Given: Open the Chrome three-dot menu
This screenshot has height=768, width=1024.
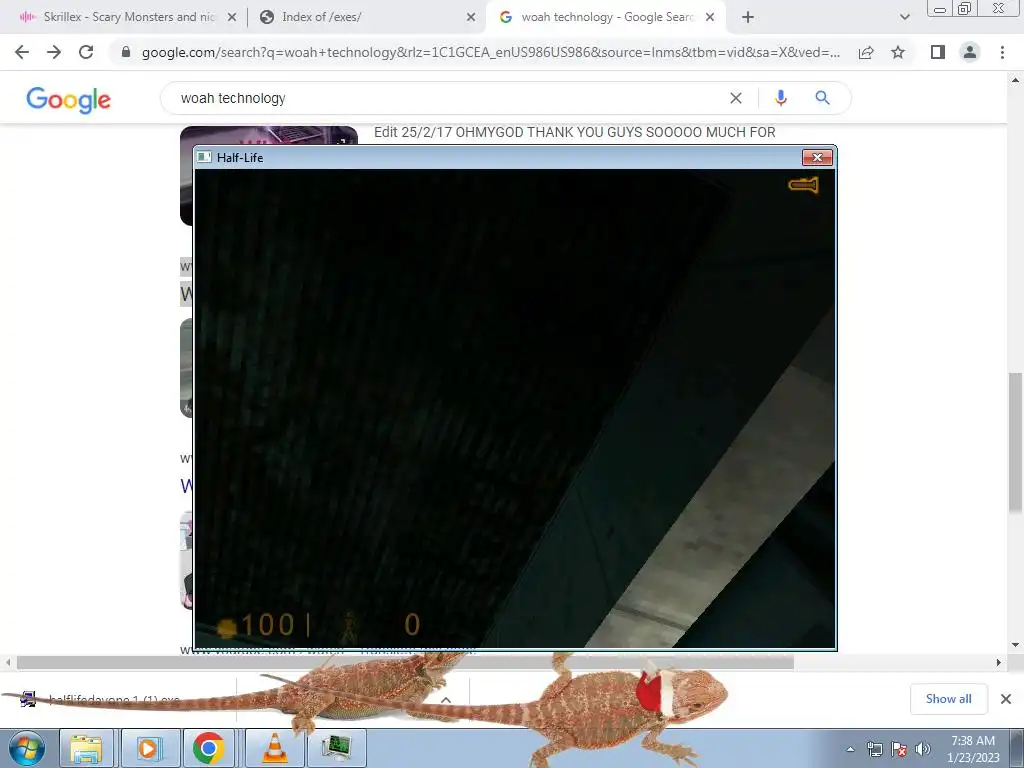Looking at the screenshot, I should [x=1002, y=52].
